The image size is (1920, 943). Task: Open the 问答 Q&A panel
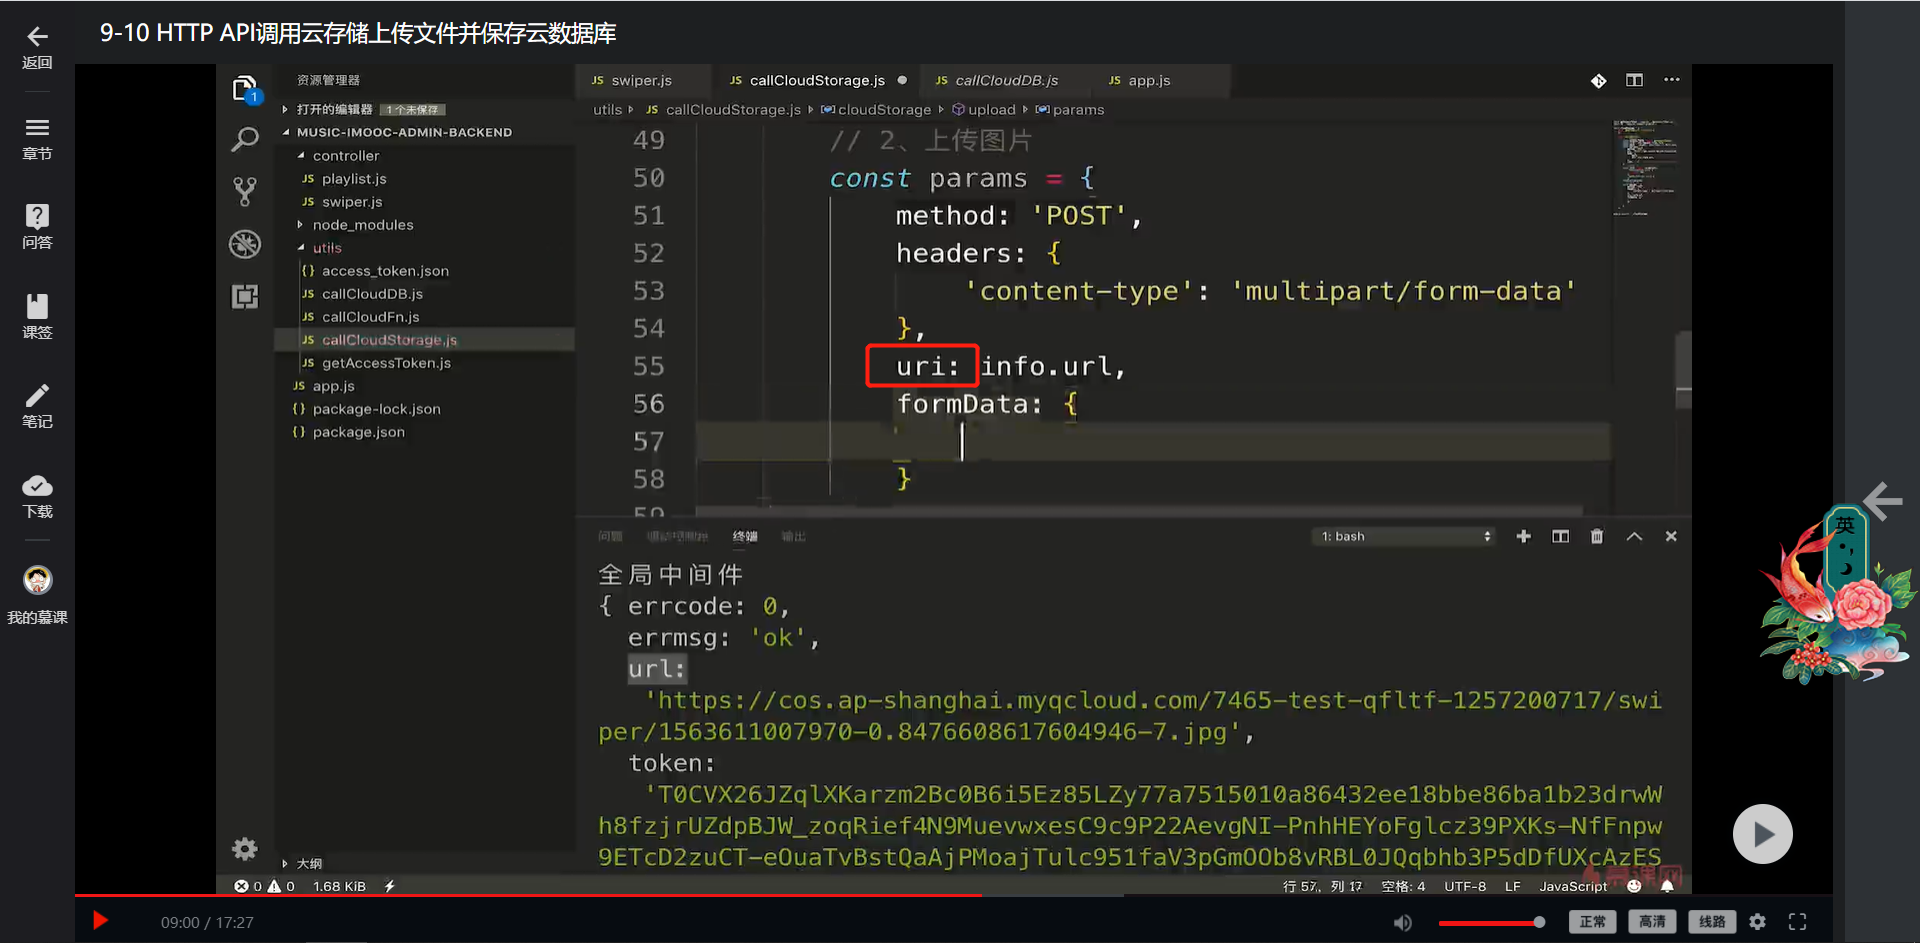pyautogui.click(x=37, y=227)
